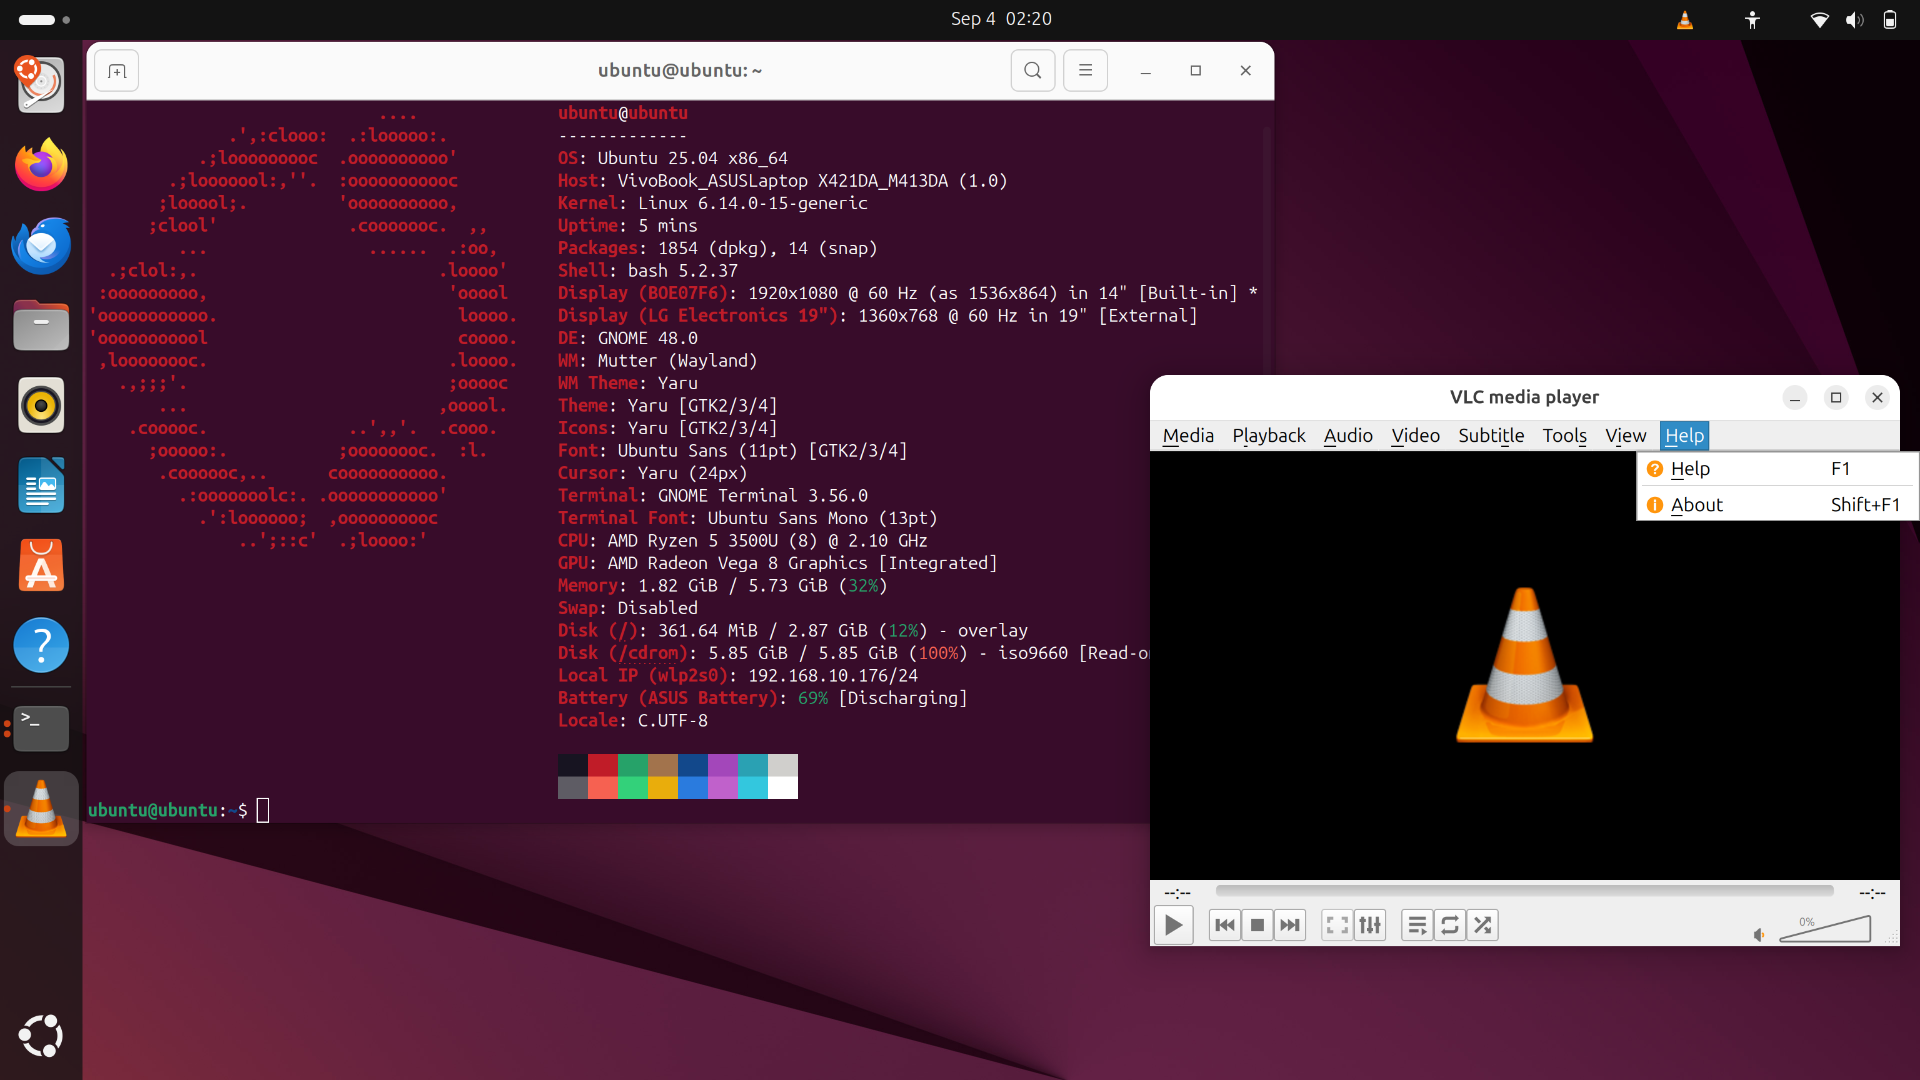Image resolution: width=1920 pixels, height=1080 pixels.
Task: Open the Terminal hamburger menu
Action: [x=1085, y=71]
